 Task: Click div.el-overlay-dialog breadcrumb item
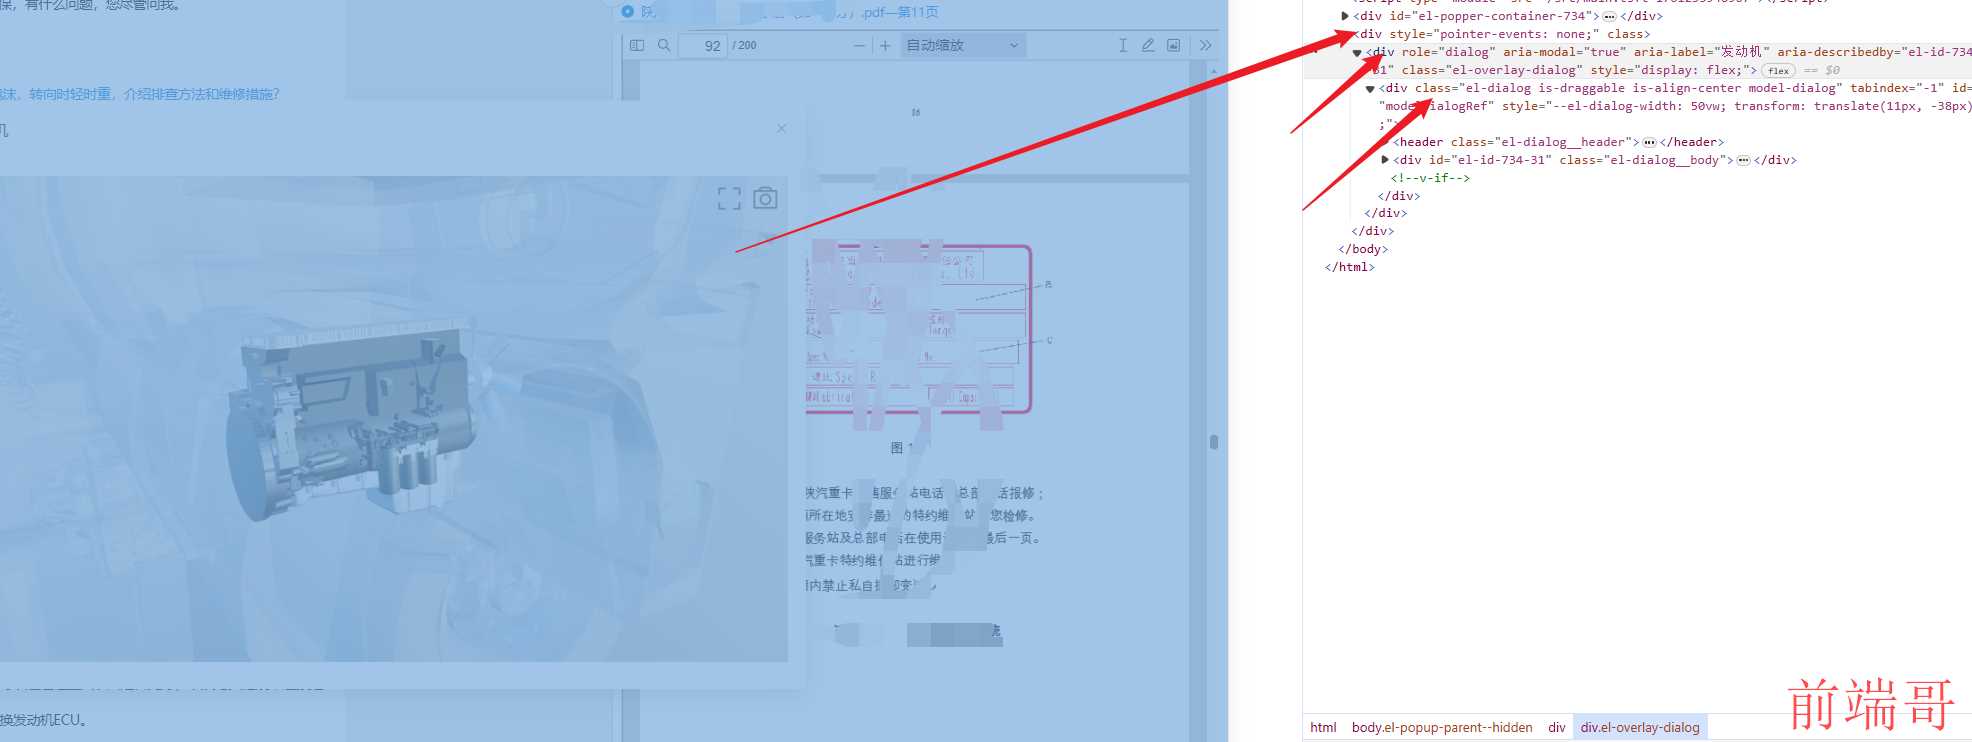pos(1640,728)
